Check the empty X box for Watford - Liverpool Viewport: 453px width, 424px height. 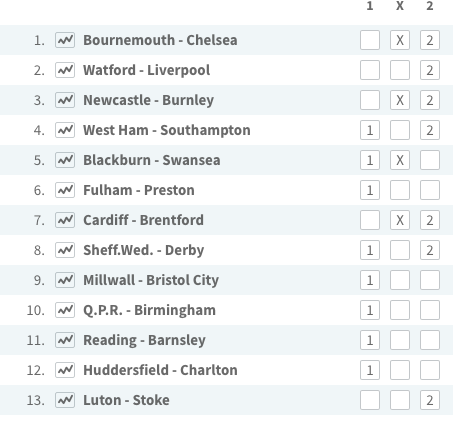point(400,70)
